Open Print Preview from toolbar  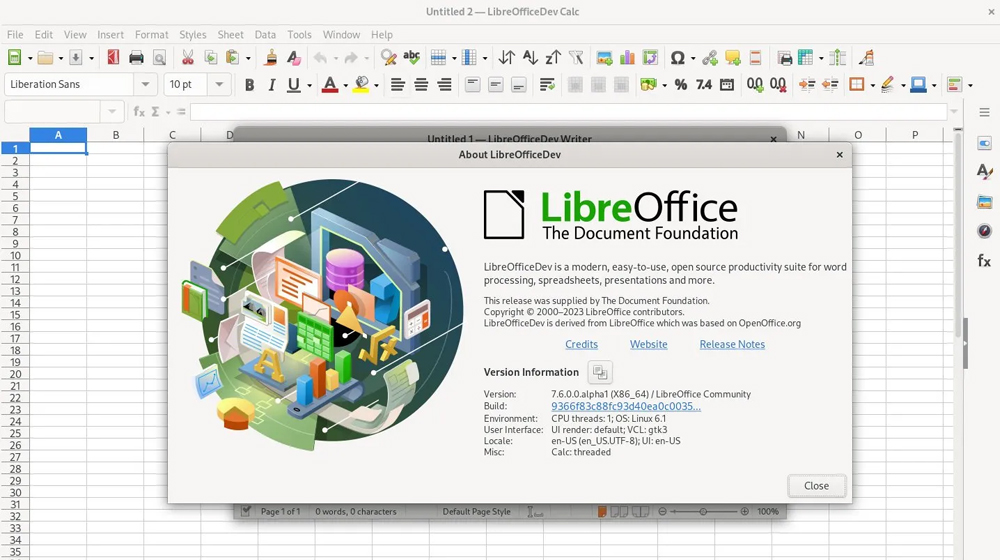tap(159, 58)
